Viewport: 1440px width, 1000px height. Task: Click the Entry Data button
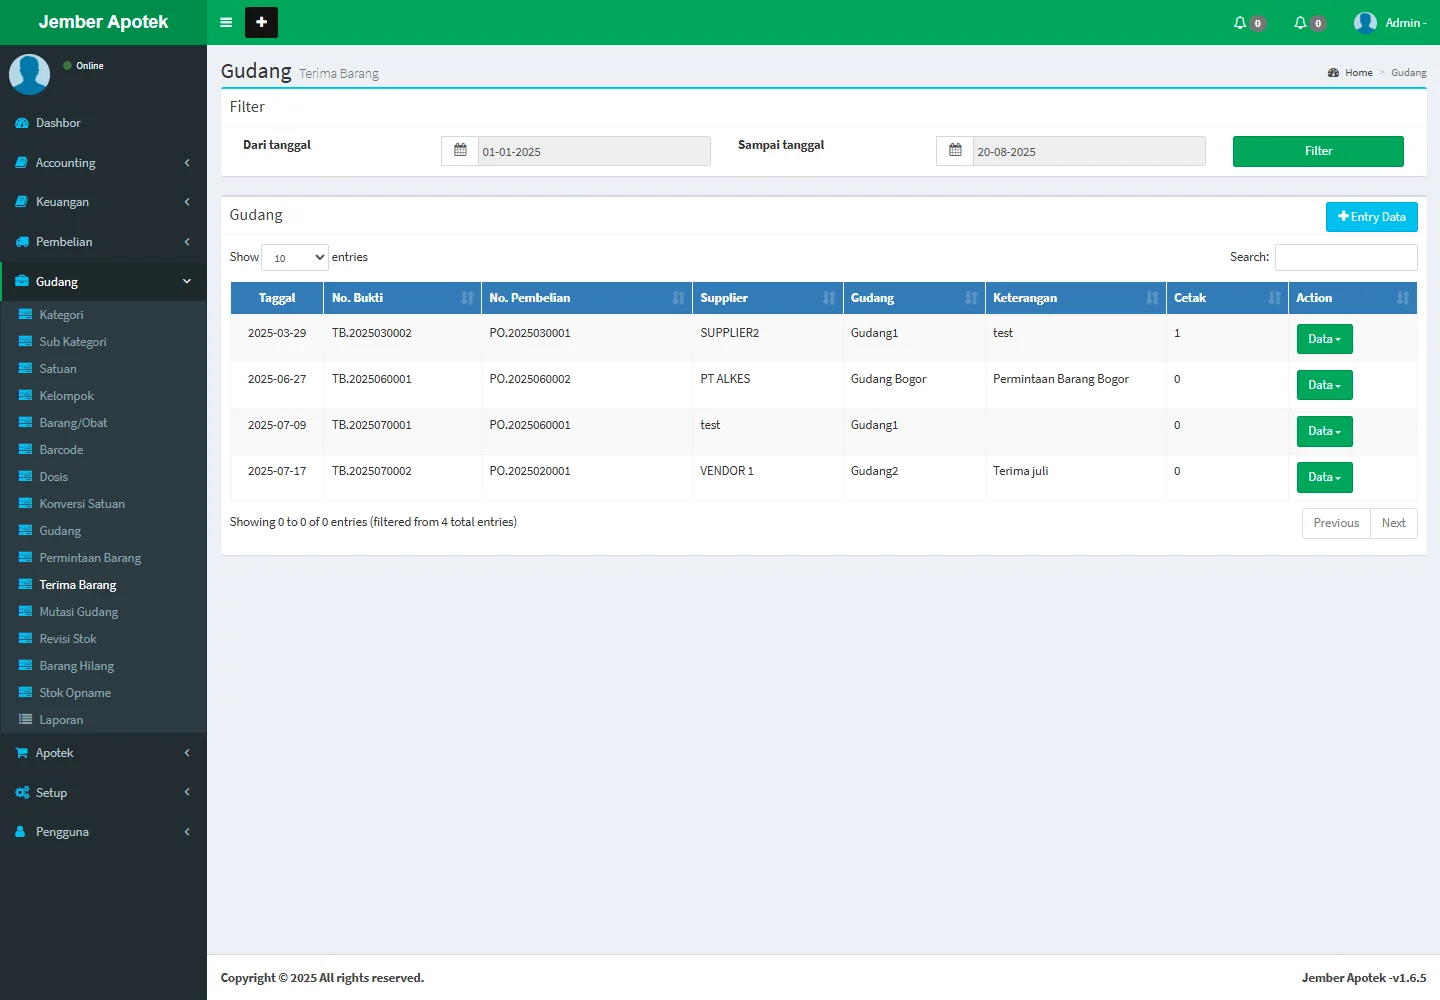pos(1371,217)
